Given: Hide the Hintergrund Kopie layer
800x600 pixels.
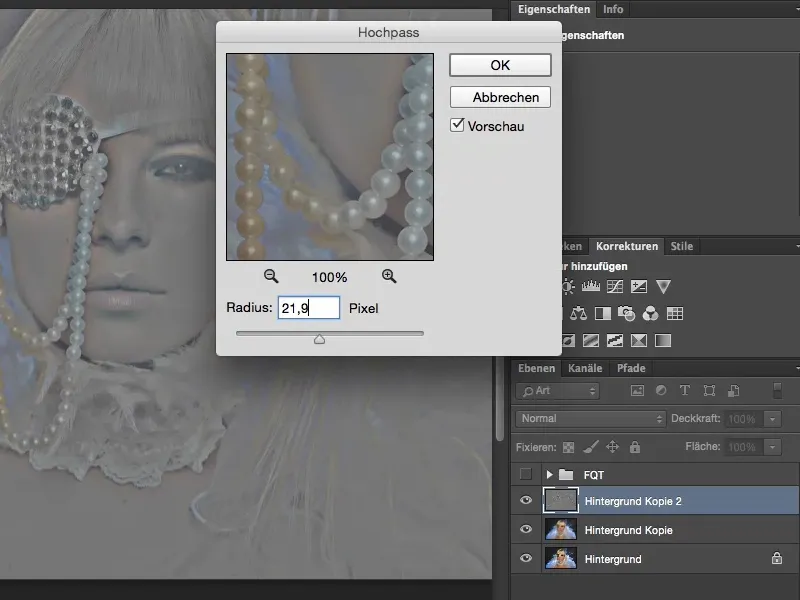Looking at the screenshot, I should (x=526, y=529).
